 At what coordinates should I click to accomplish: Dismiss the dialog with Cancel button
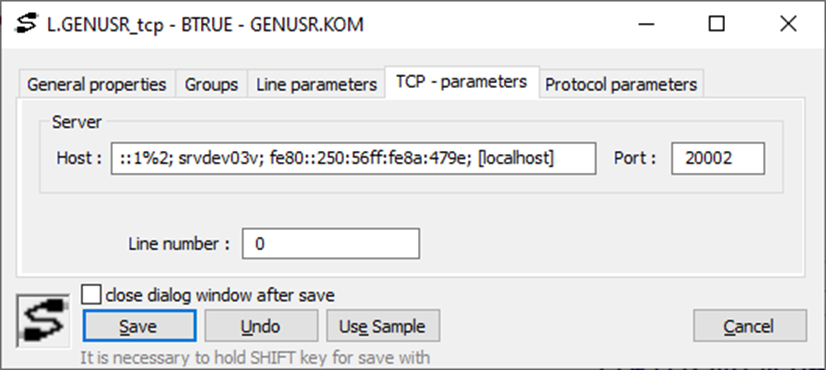tap(750, 326)
